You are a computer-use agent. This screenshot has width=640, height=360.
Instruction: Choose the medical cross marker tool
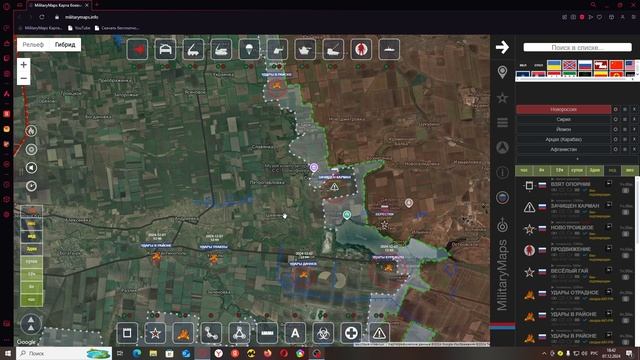pos(351,333)
